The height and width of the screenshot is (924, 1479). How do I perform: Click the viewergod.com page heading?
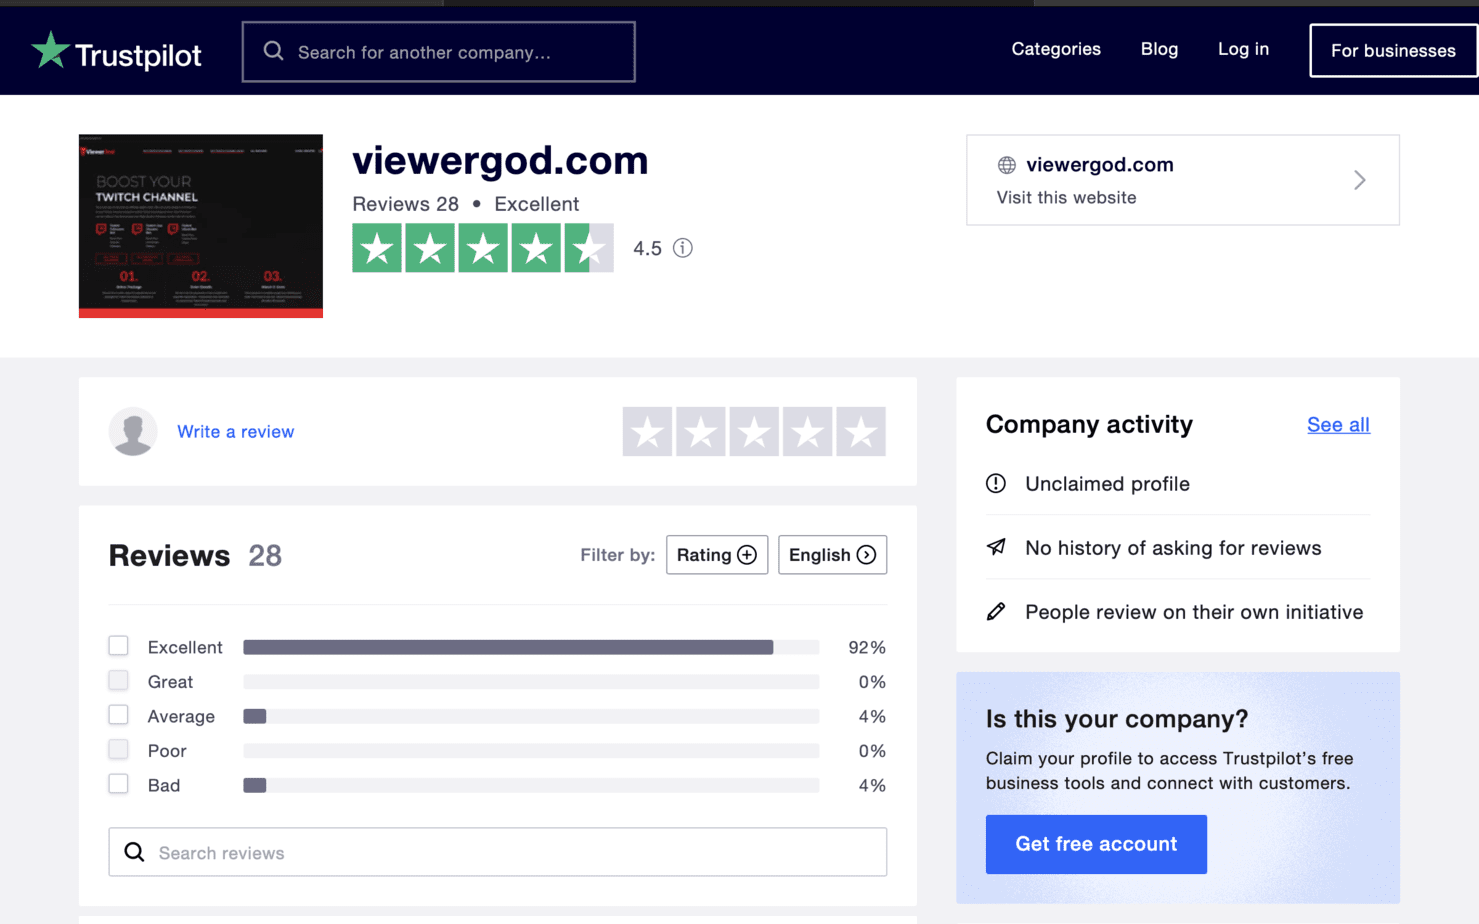pyautogui.click(x=500, y=160)
